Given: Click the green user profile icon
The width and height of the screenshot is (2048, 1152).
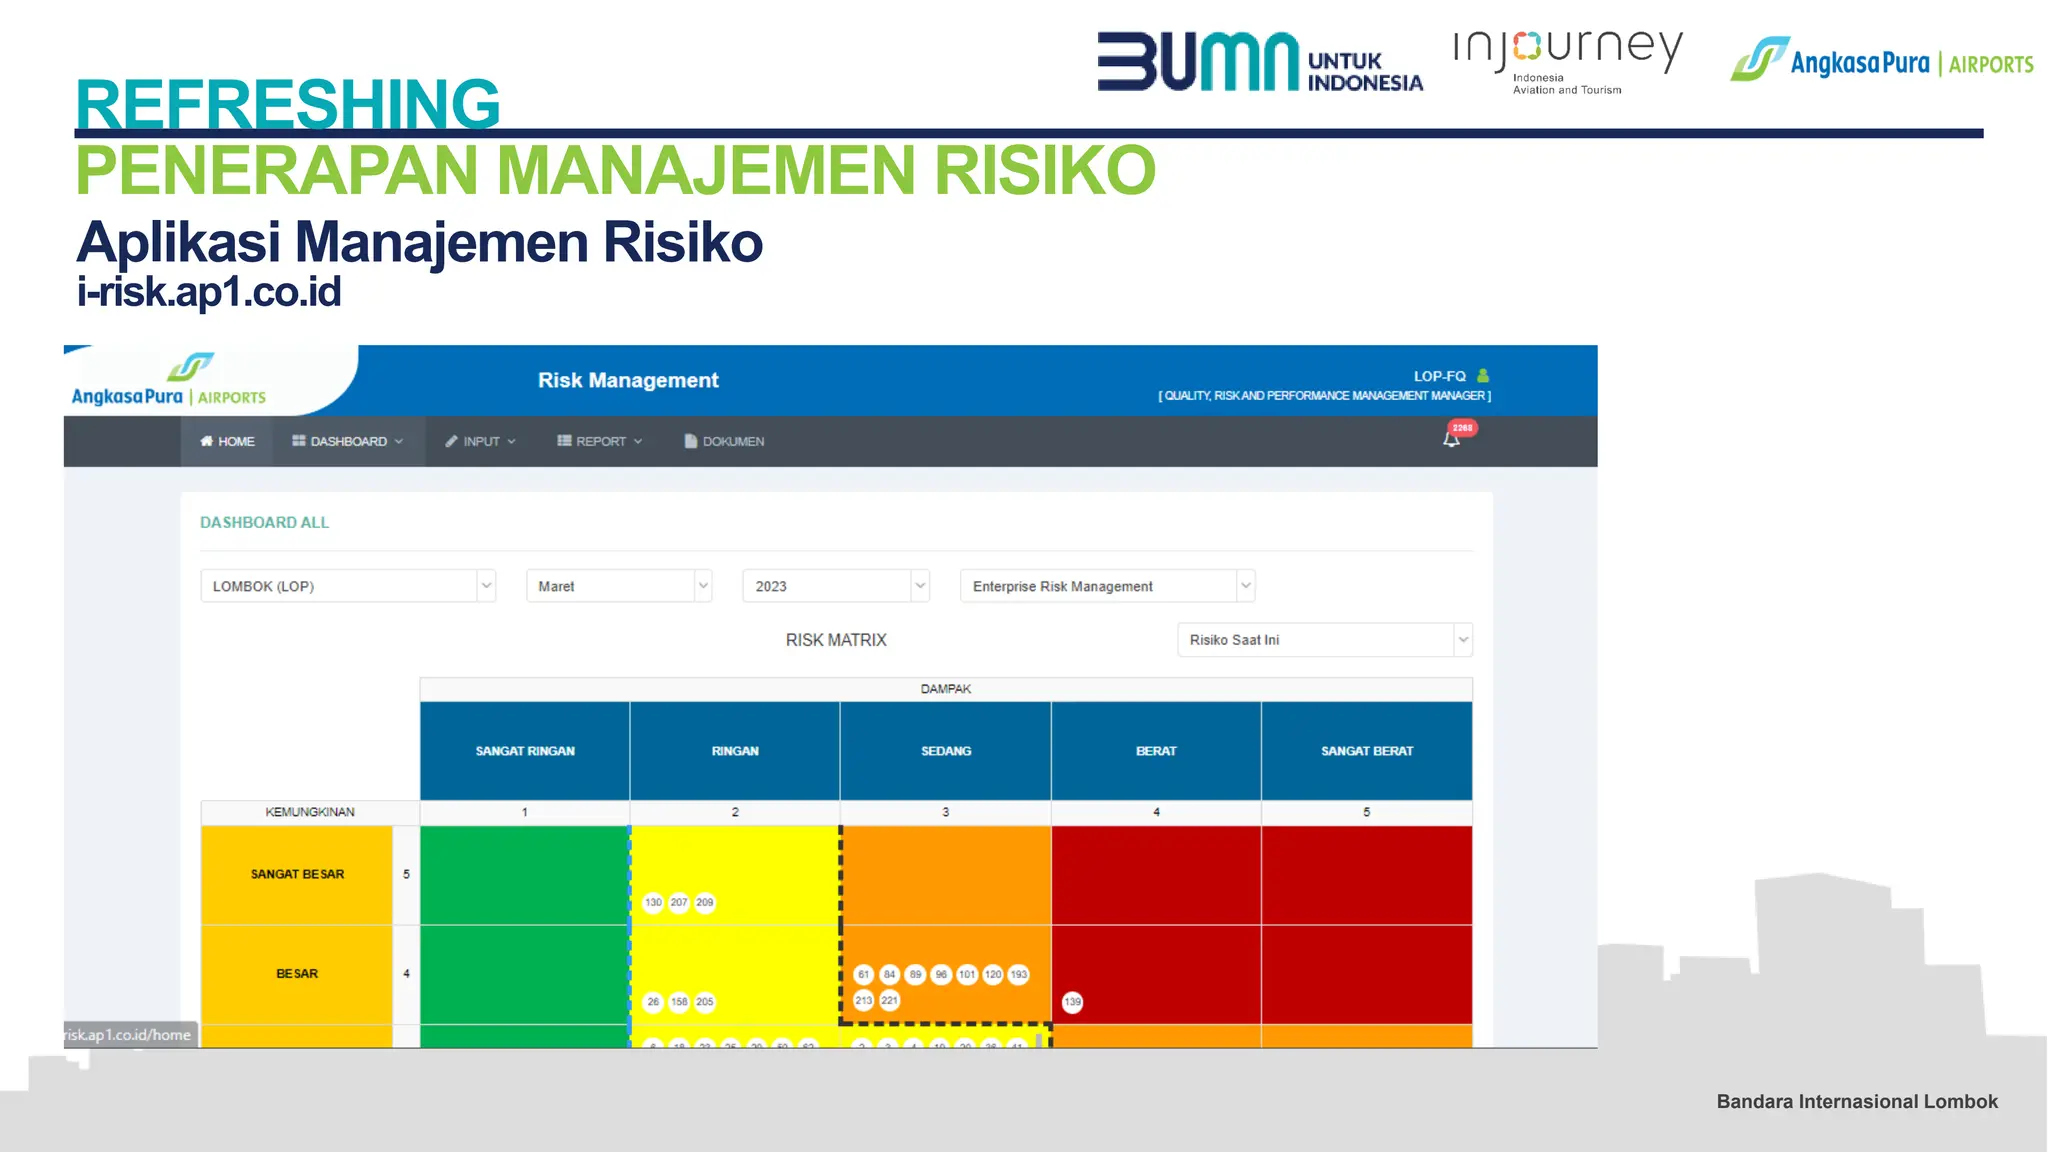Looking at the screenshot, I should (1483, 376).
